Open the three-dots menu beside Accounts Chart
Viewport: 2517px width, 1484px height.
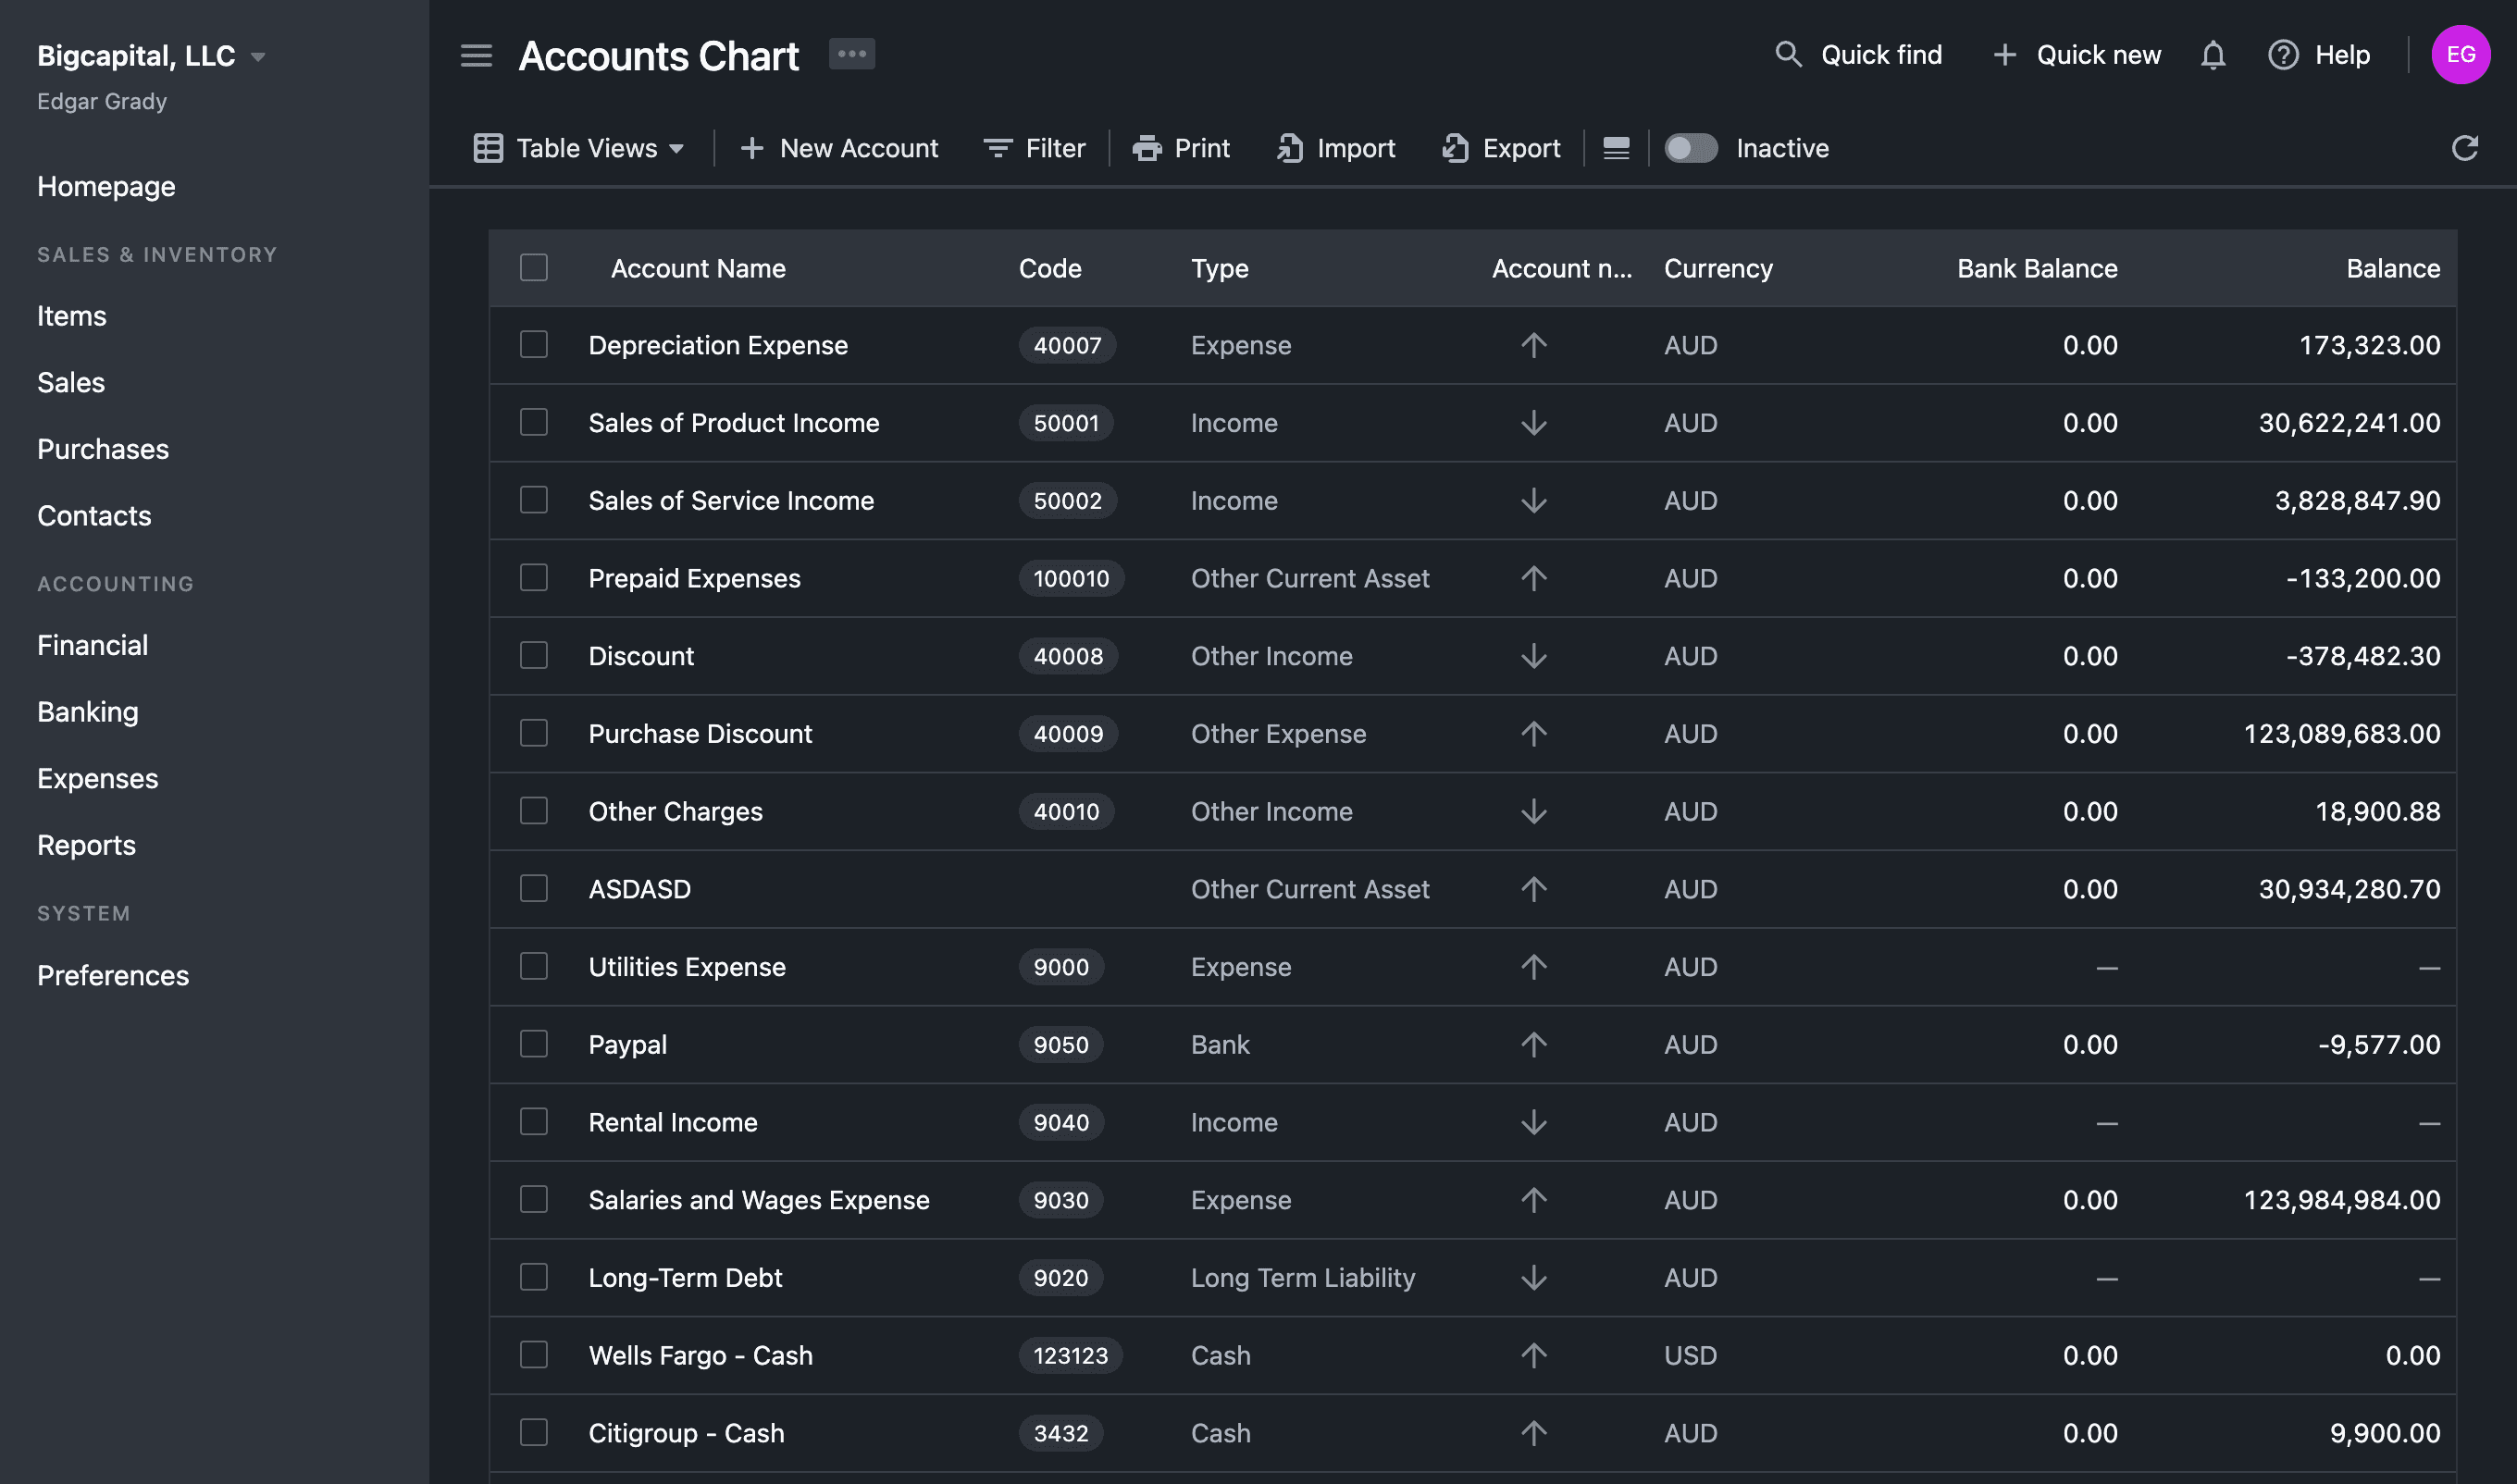click(x=851, y=54)
